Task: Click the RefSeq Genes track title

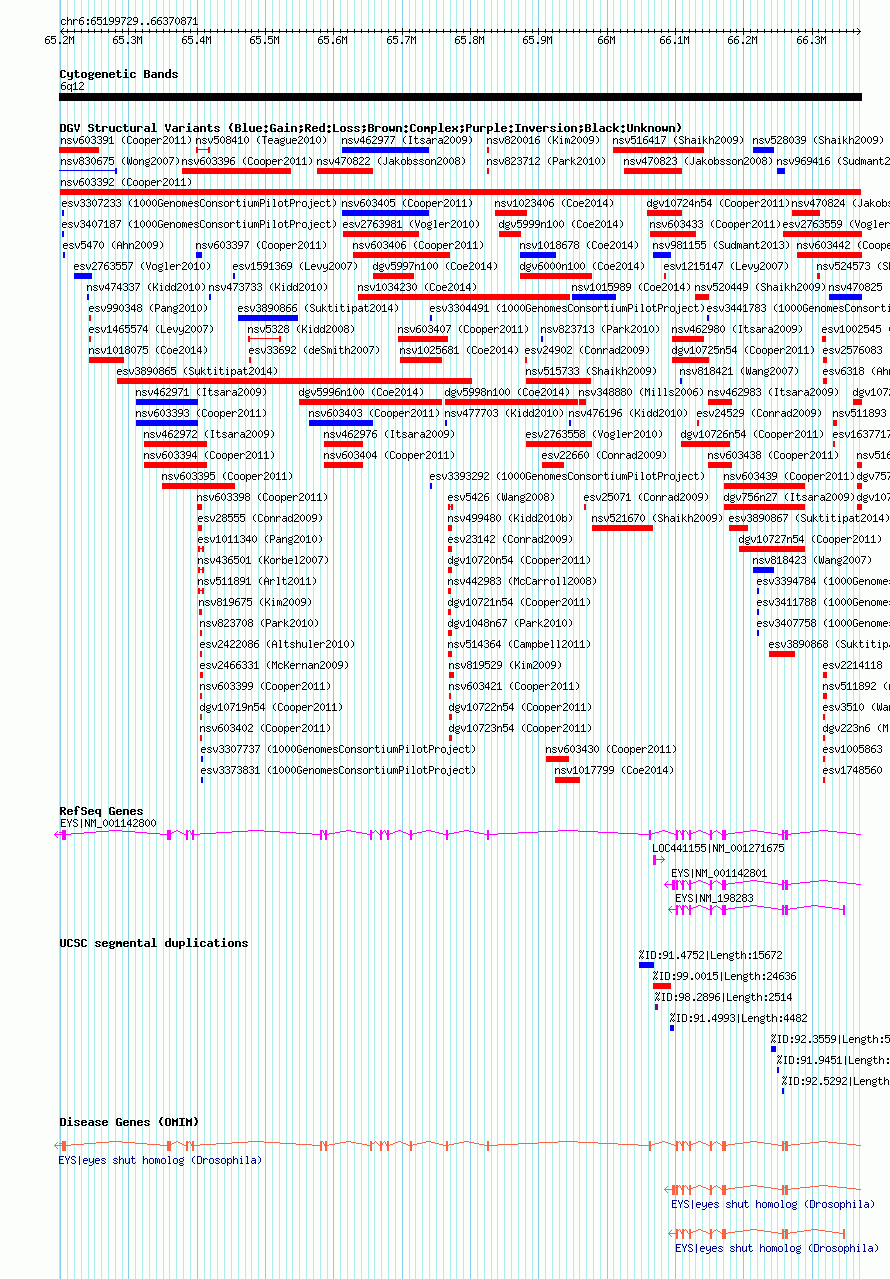Action: coord(101,811)
